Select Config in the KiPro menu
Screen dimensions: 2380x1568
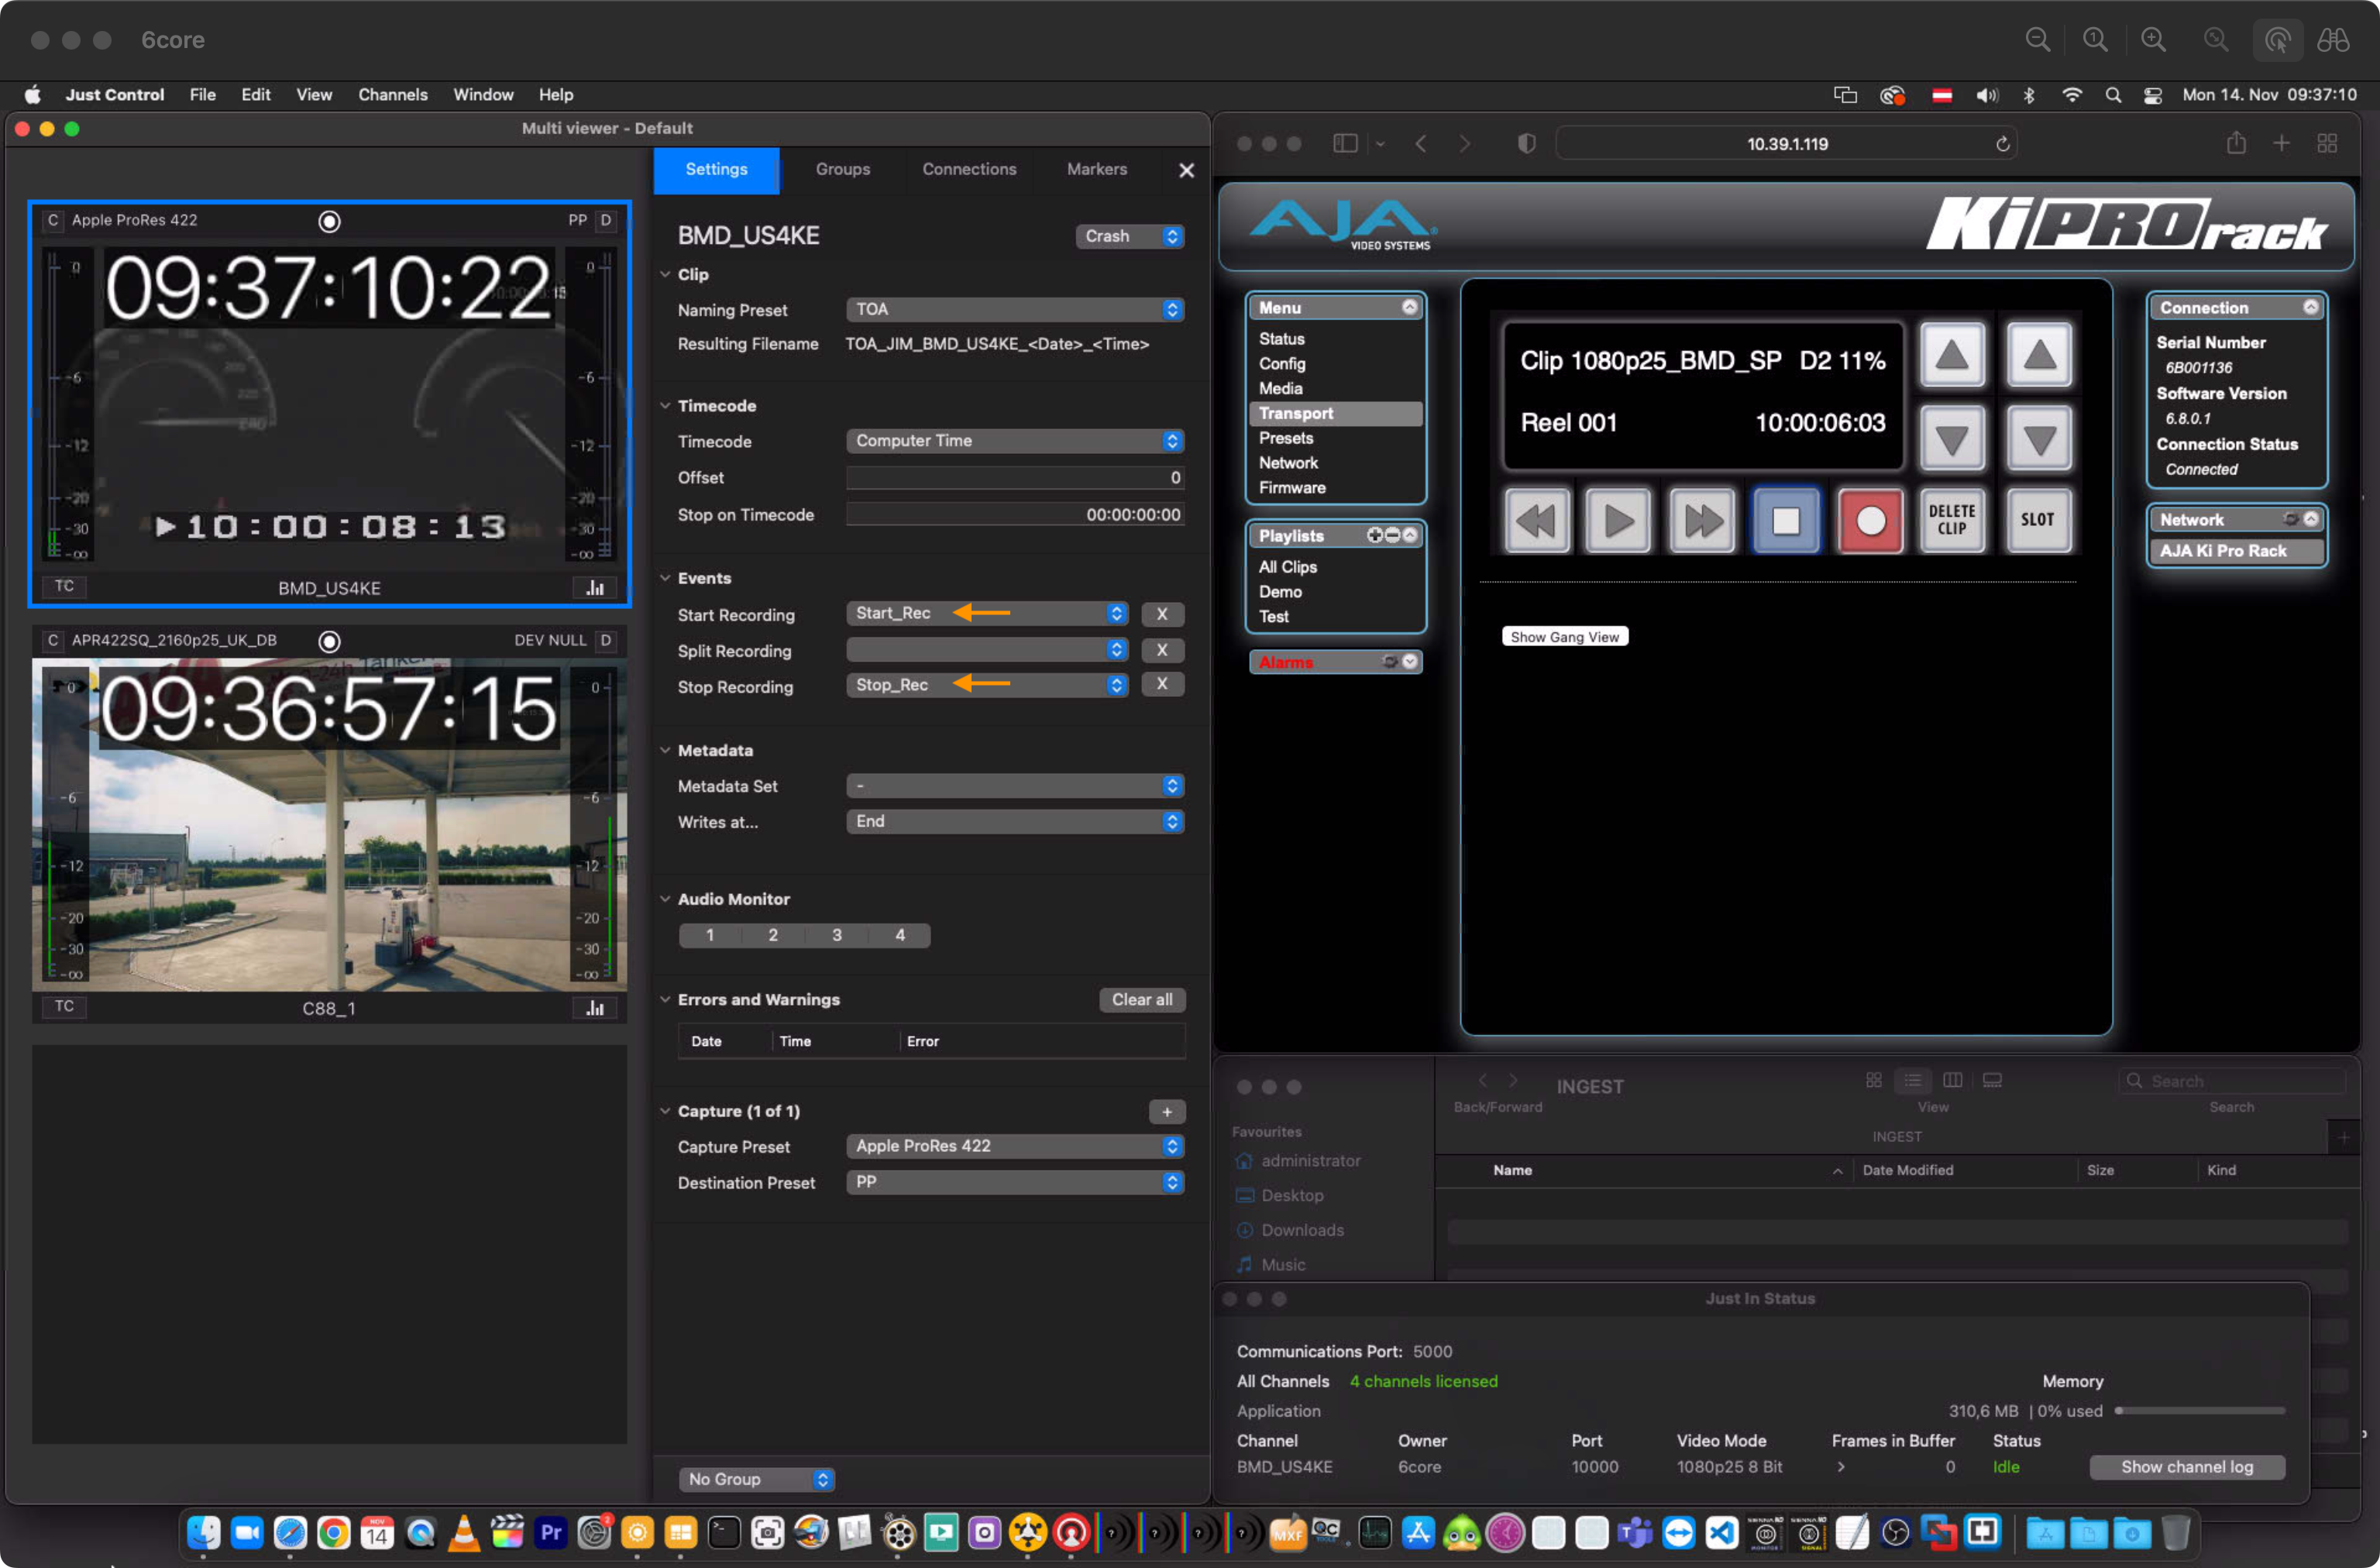point(1282,364)
